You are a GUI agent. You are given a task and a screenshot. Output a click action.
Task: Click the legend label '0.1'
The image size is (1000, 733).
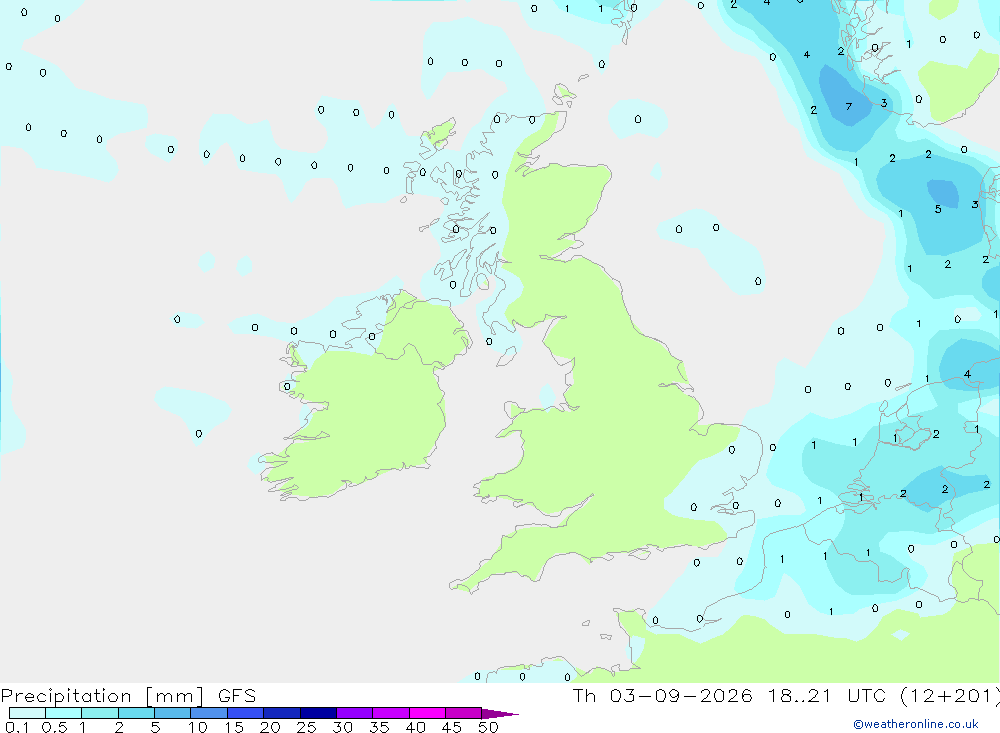coord(17,727)
